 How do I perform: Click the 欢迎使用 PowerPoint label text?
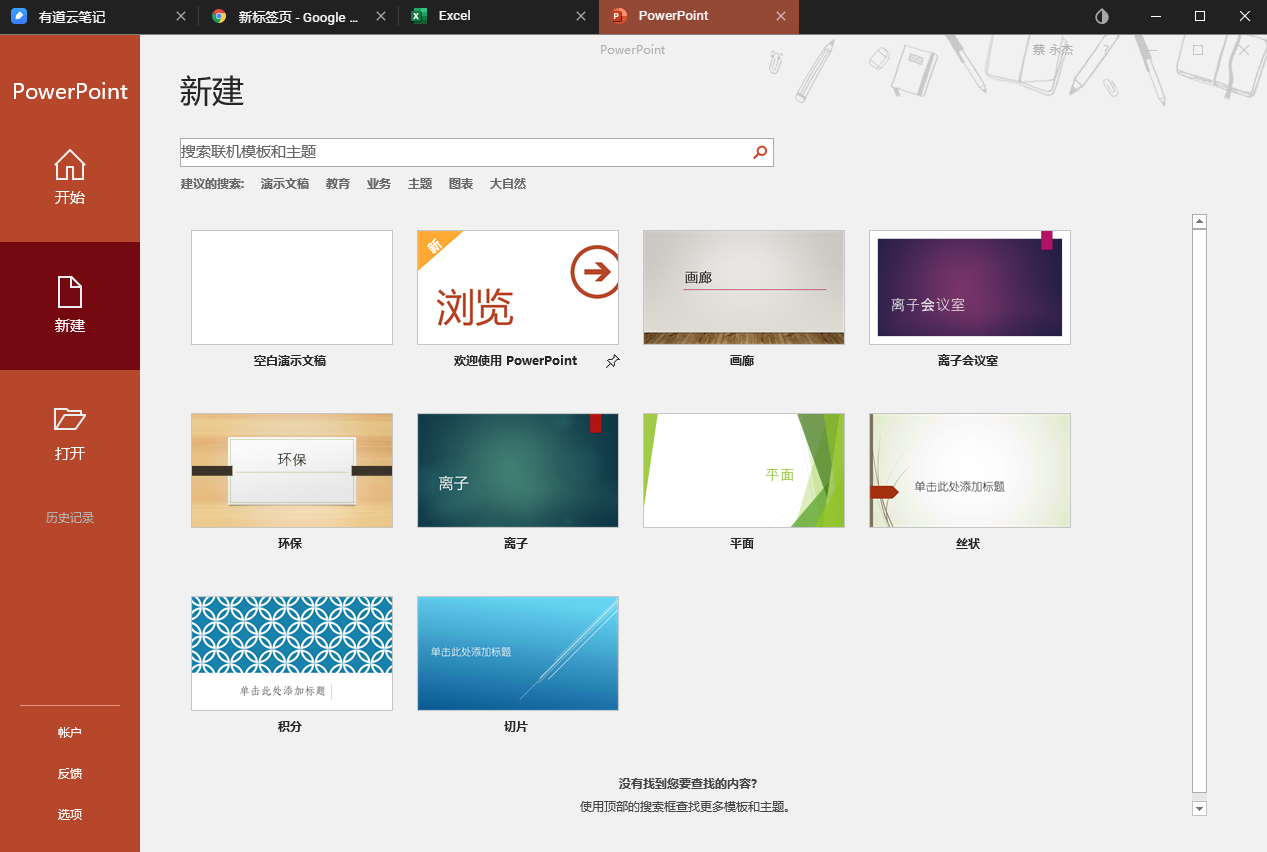tap(515, 361)
